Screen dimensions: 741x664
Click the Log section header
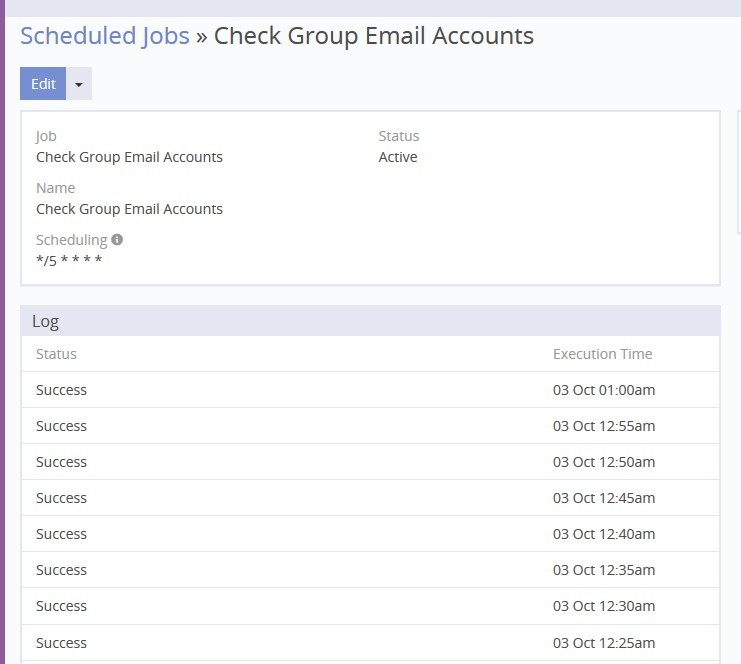point(46,321)
